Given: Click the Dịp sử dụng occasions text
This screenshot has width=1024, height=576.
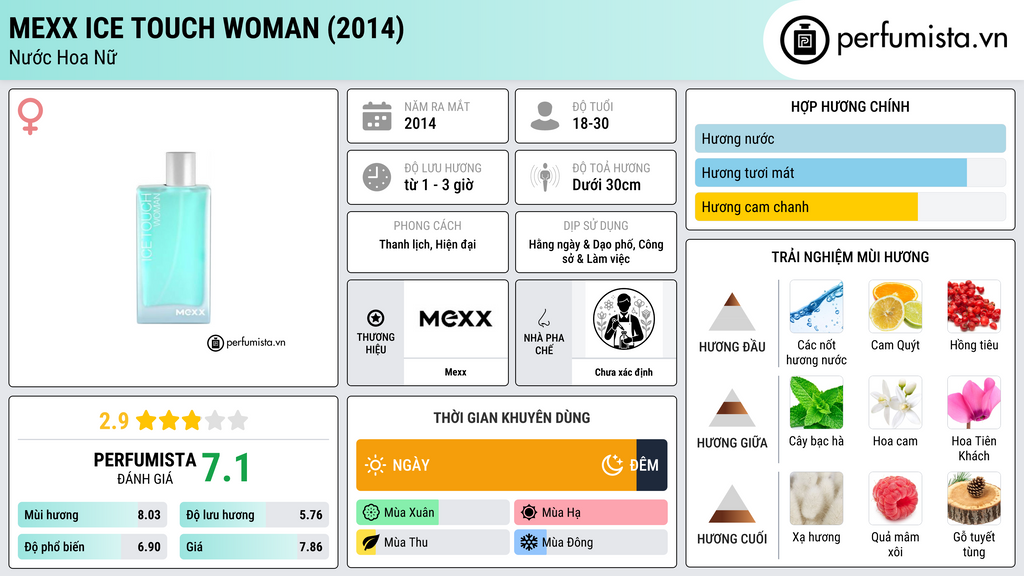Looking at the screenshot, I should 596,251.
